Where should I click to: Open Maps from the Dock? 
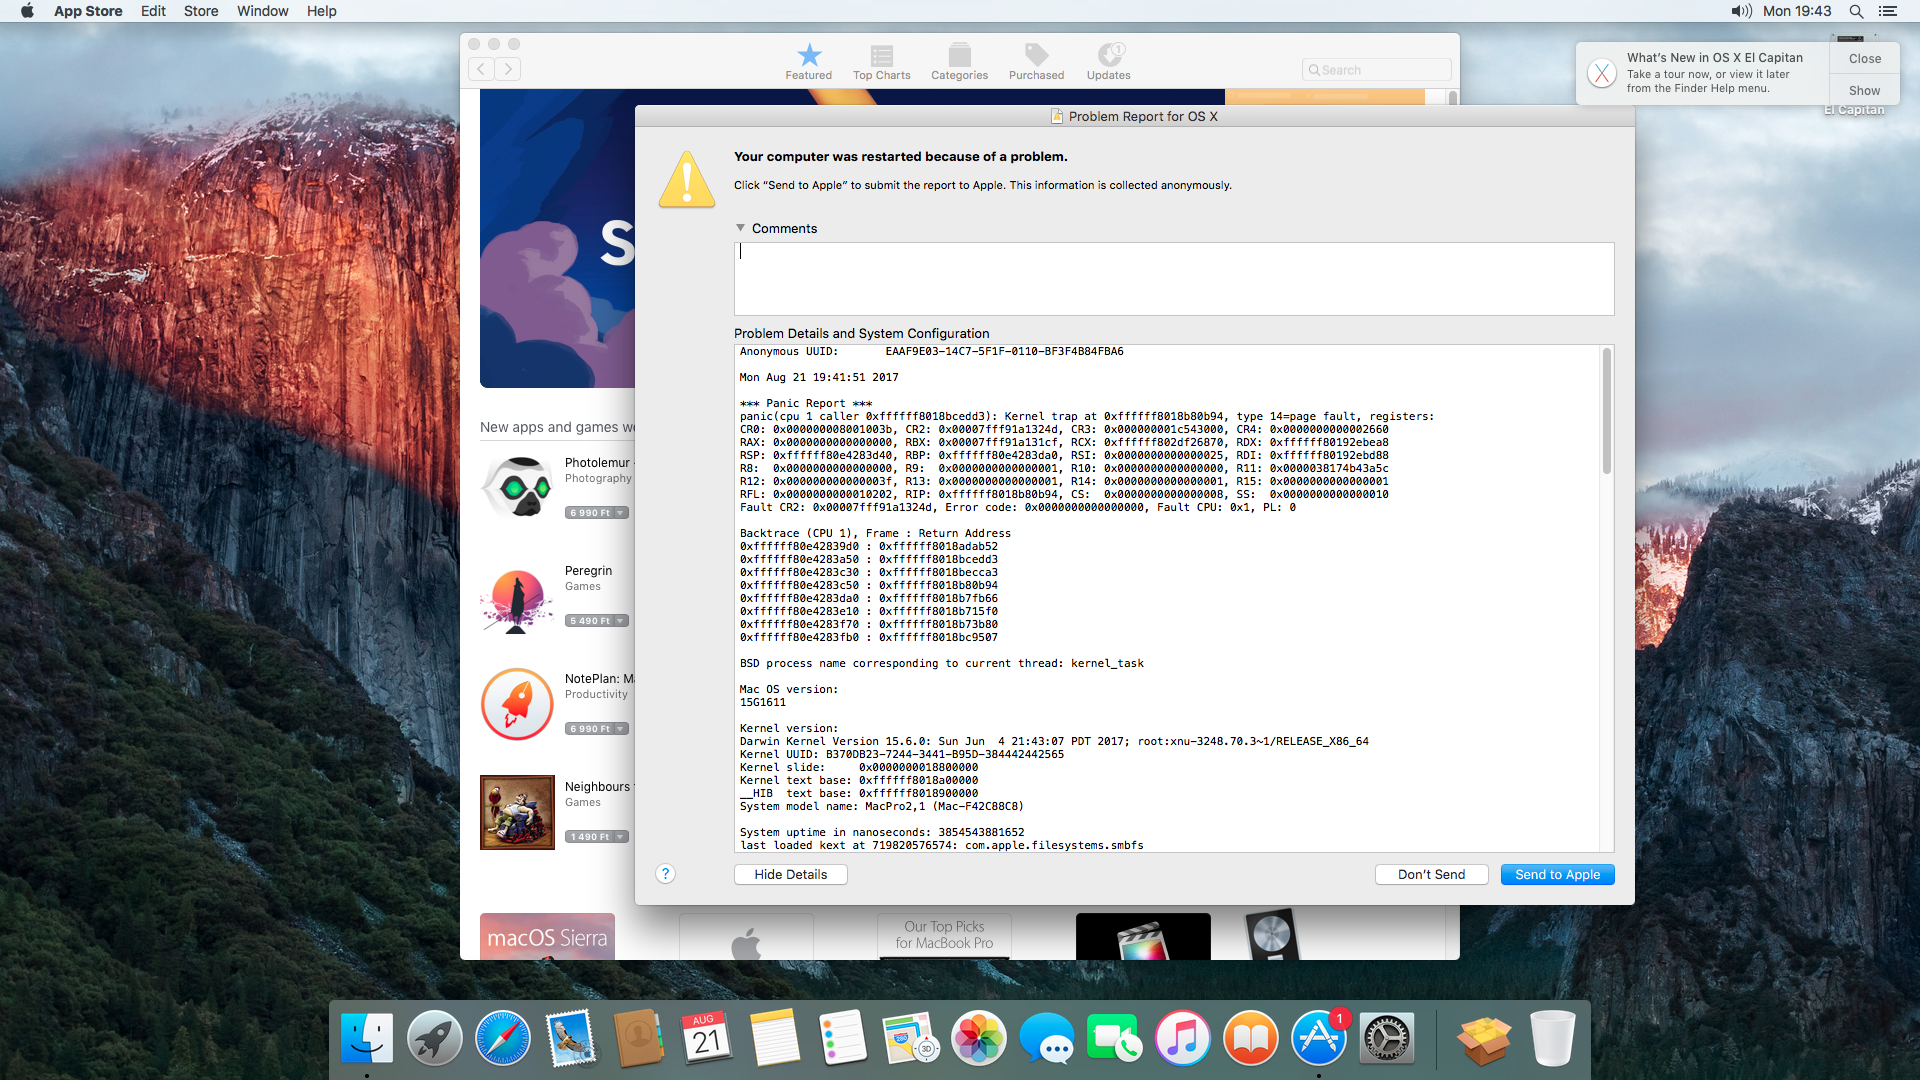point(911,1038)
